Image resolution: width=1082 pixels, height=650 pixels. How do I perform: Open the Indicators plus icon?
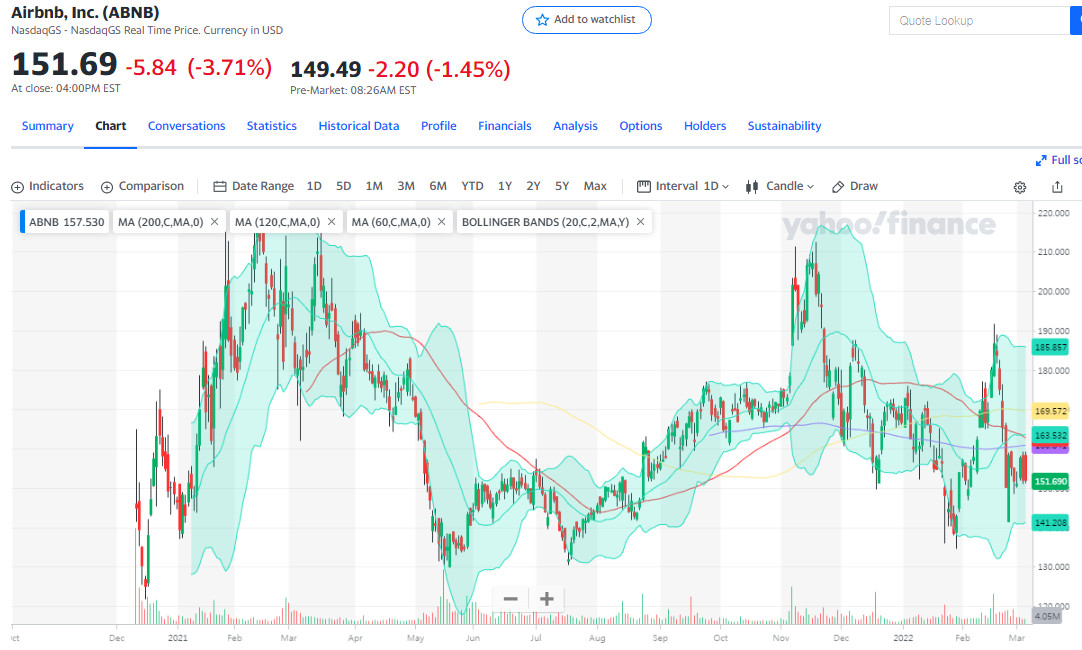tap(17, 187)
